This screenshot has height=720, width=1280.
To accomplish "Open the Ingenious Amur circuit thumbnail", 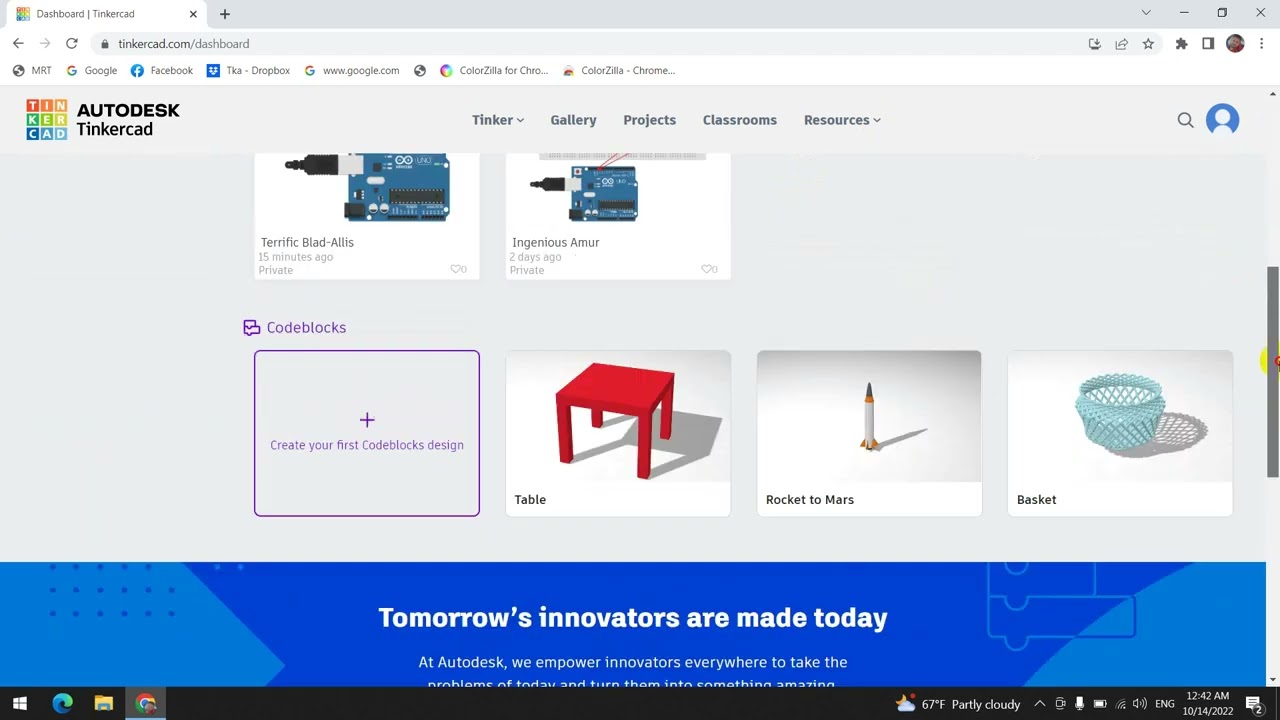I will click(x=618, y=188).
